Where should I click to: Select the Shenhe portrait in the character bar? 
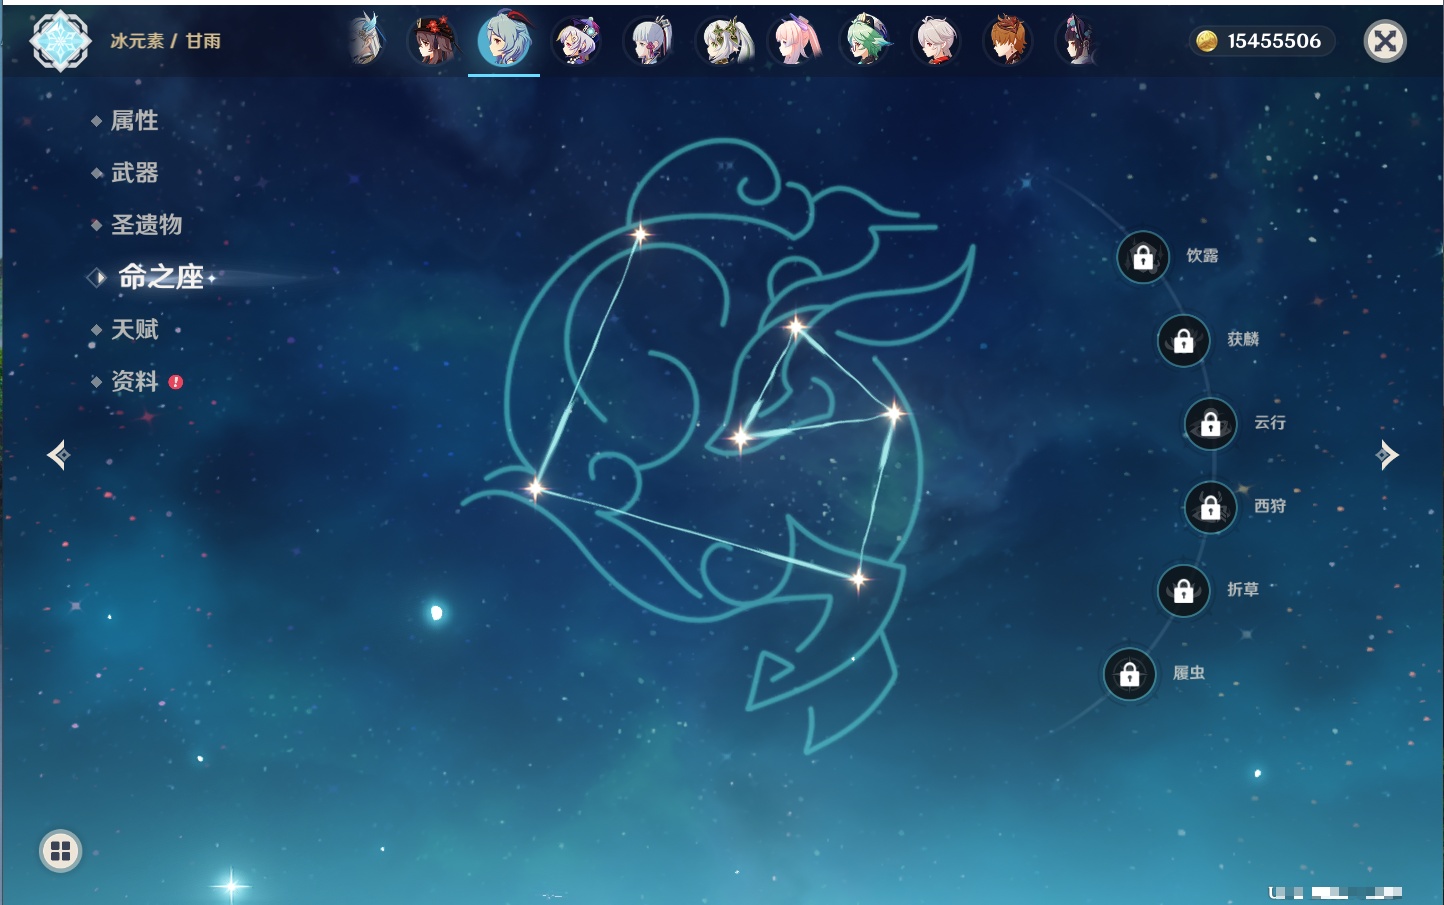[x=366, y=41]
